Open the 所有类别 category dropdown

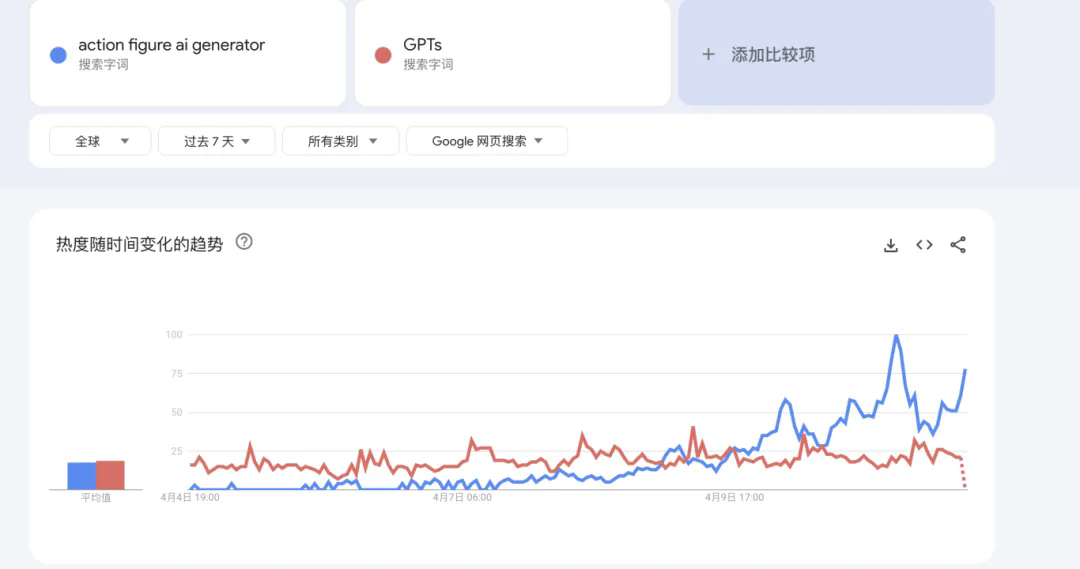pyautogui.click(x=341, y=141)
